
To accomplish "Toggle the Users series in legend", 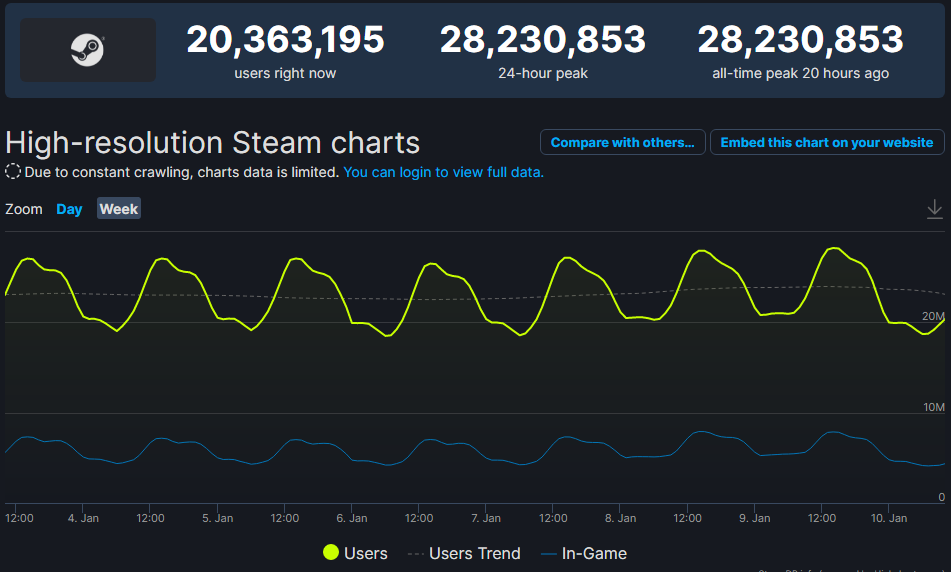I will point(355,553).
